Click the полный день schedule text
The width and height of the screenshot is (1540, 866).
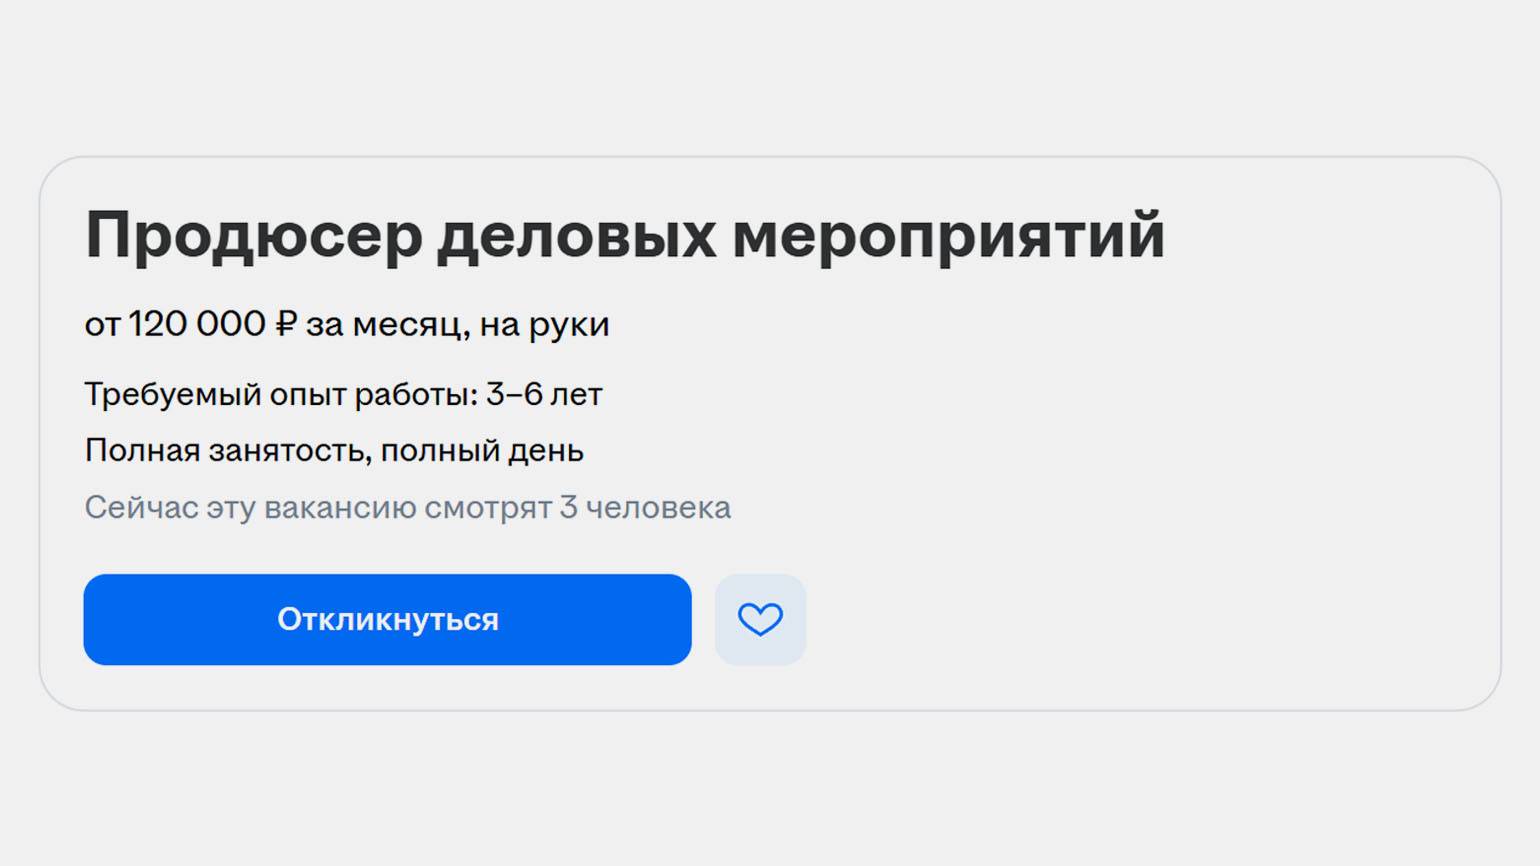click(x=482, y=451)
